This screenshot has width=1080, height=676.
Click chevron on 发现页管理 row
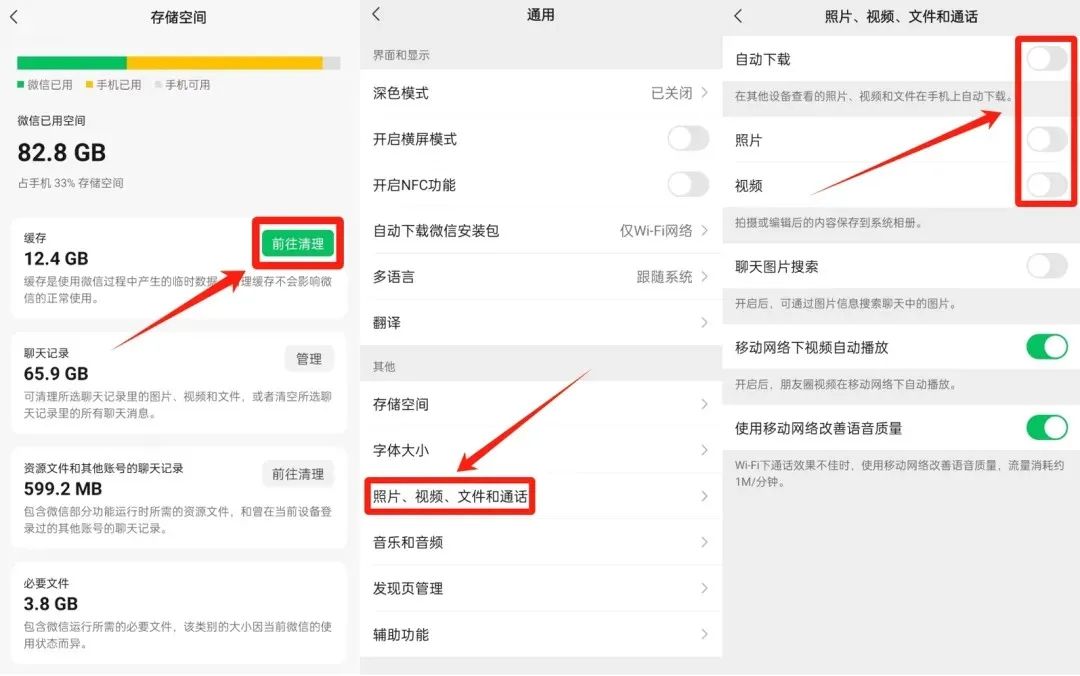(x=704, y=588)
